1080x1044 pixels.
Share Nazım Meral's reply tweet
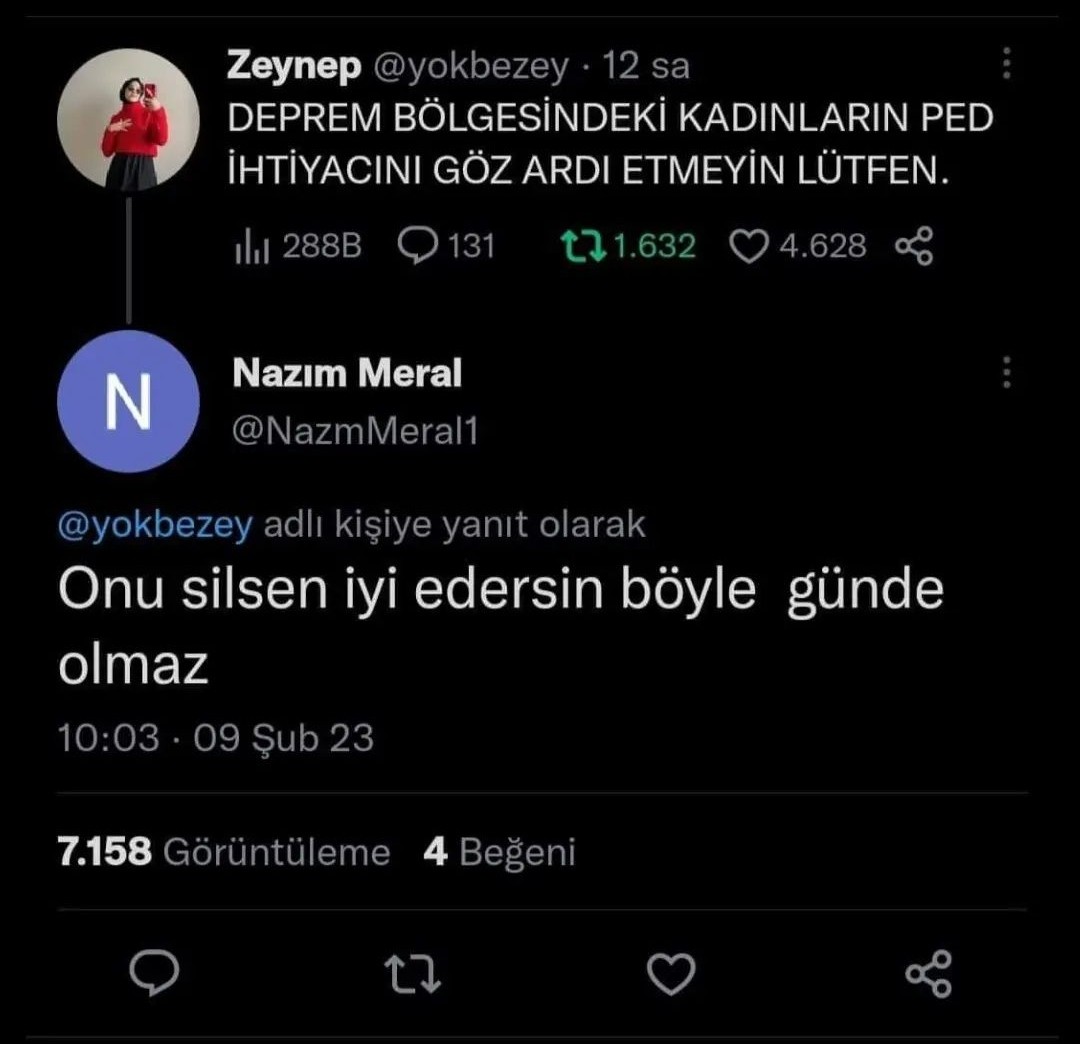click(928, 973)
